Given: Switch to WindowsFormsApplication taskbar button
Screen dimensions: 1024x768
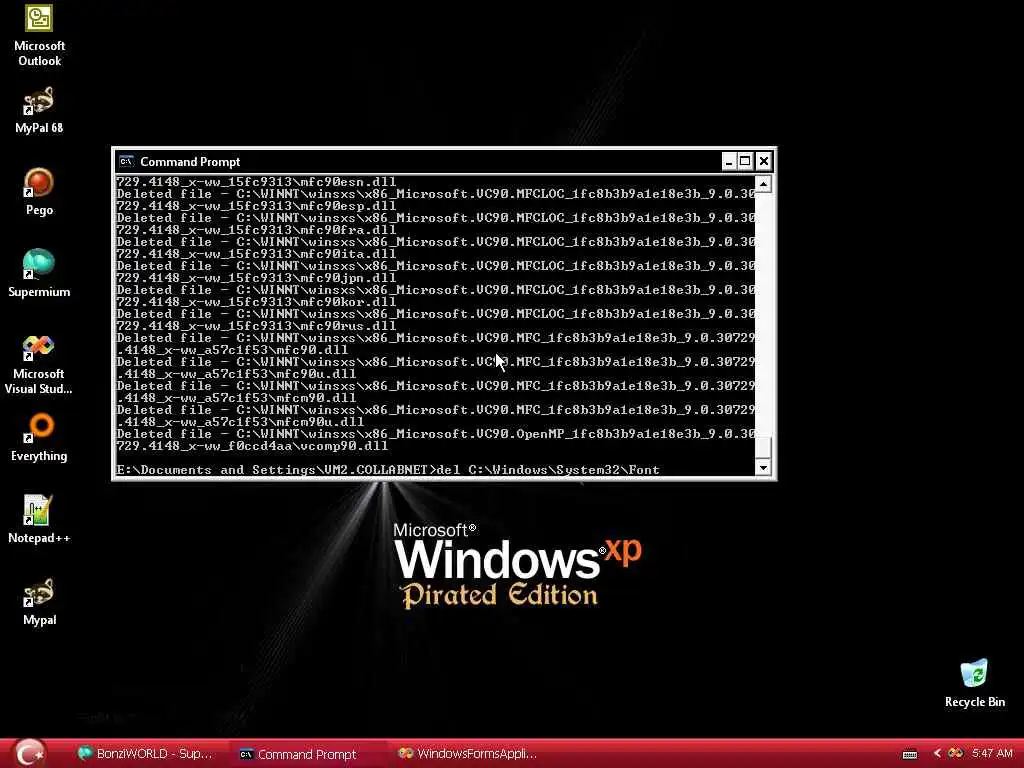Looking at the screenshot, I should [467, 754].
